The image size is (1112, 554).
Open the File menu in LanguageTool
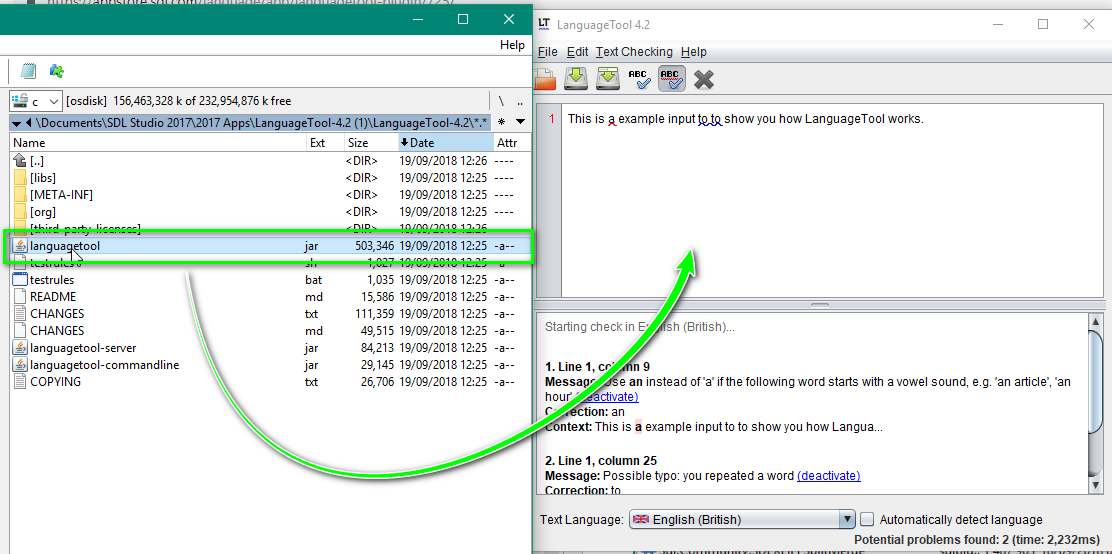547,52
